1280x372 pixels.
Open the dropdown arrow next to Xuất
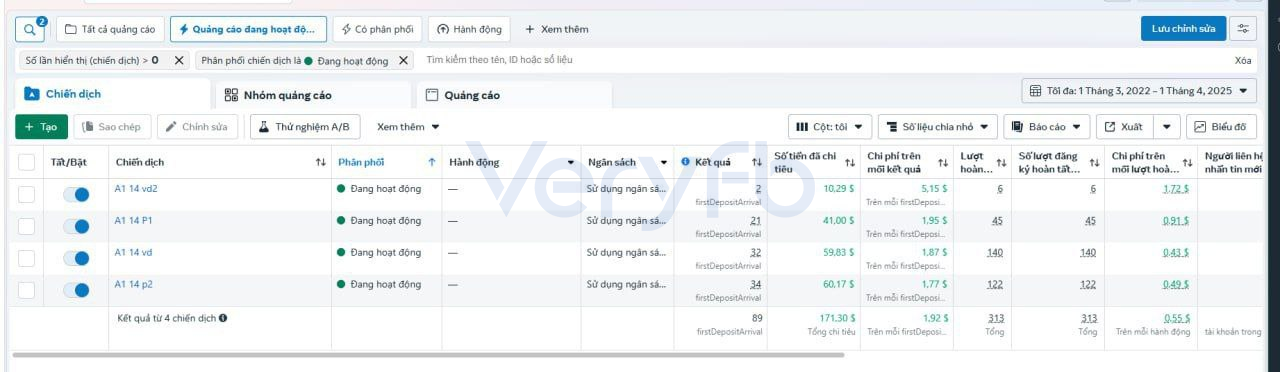(1166, 127)
